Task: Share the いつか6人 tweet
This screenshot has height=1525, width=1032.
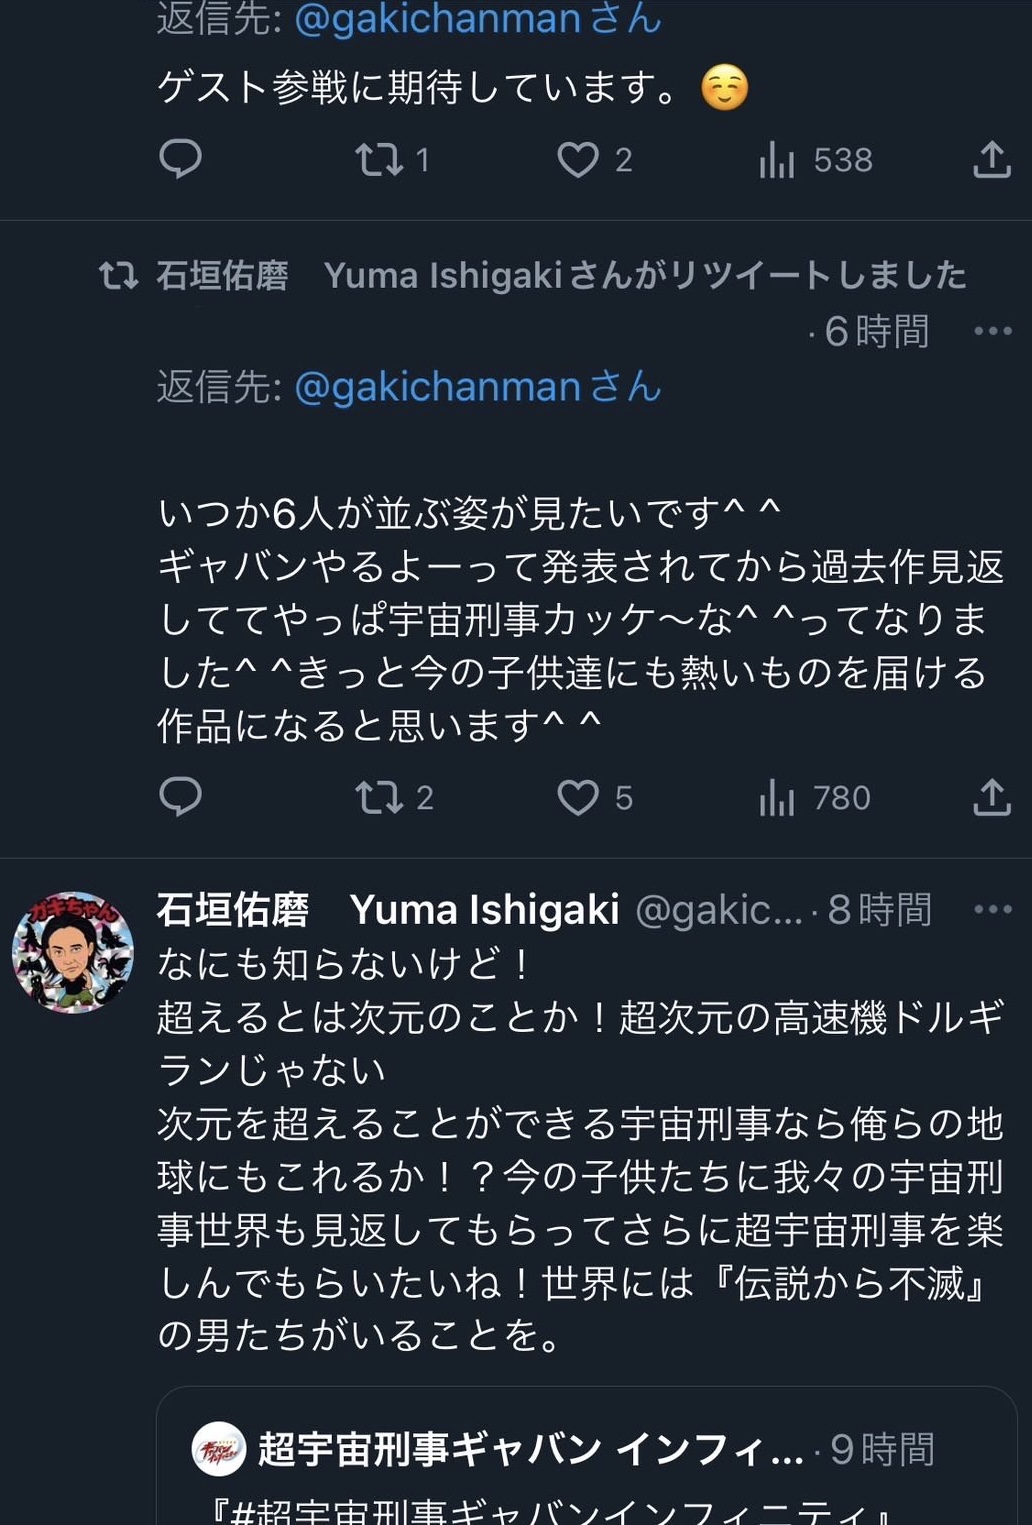Action: (x=991, y=797)
